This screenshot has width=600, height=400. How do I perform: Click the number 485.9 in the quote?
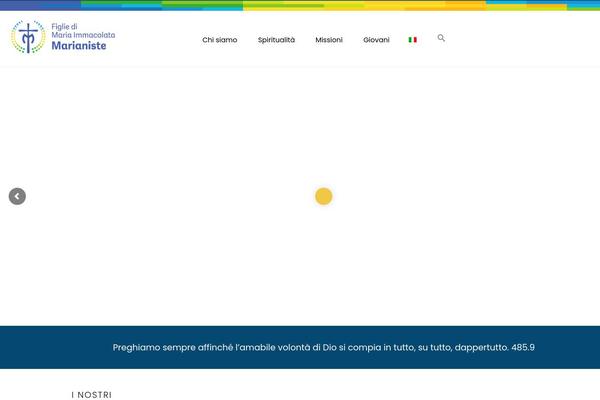(x=522, y=347)
